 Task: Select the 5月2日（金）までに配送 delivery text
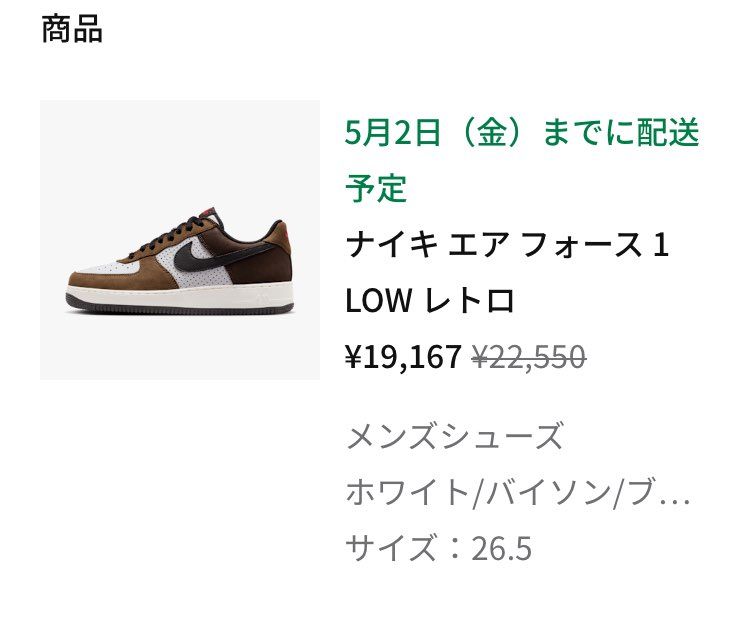tap(522, 133)
